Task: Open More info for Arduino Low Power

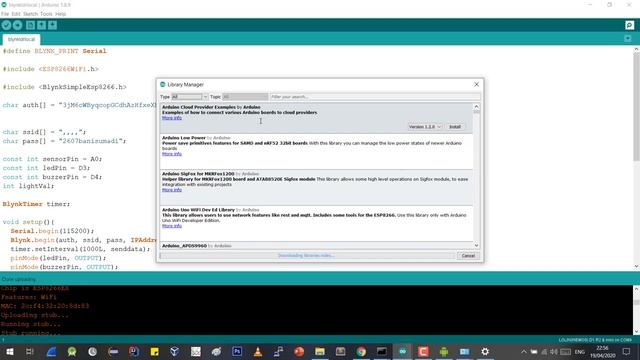Action: coord(172,154)
